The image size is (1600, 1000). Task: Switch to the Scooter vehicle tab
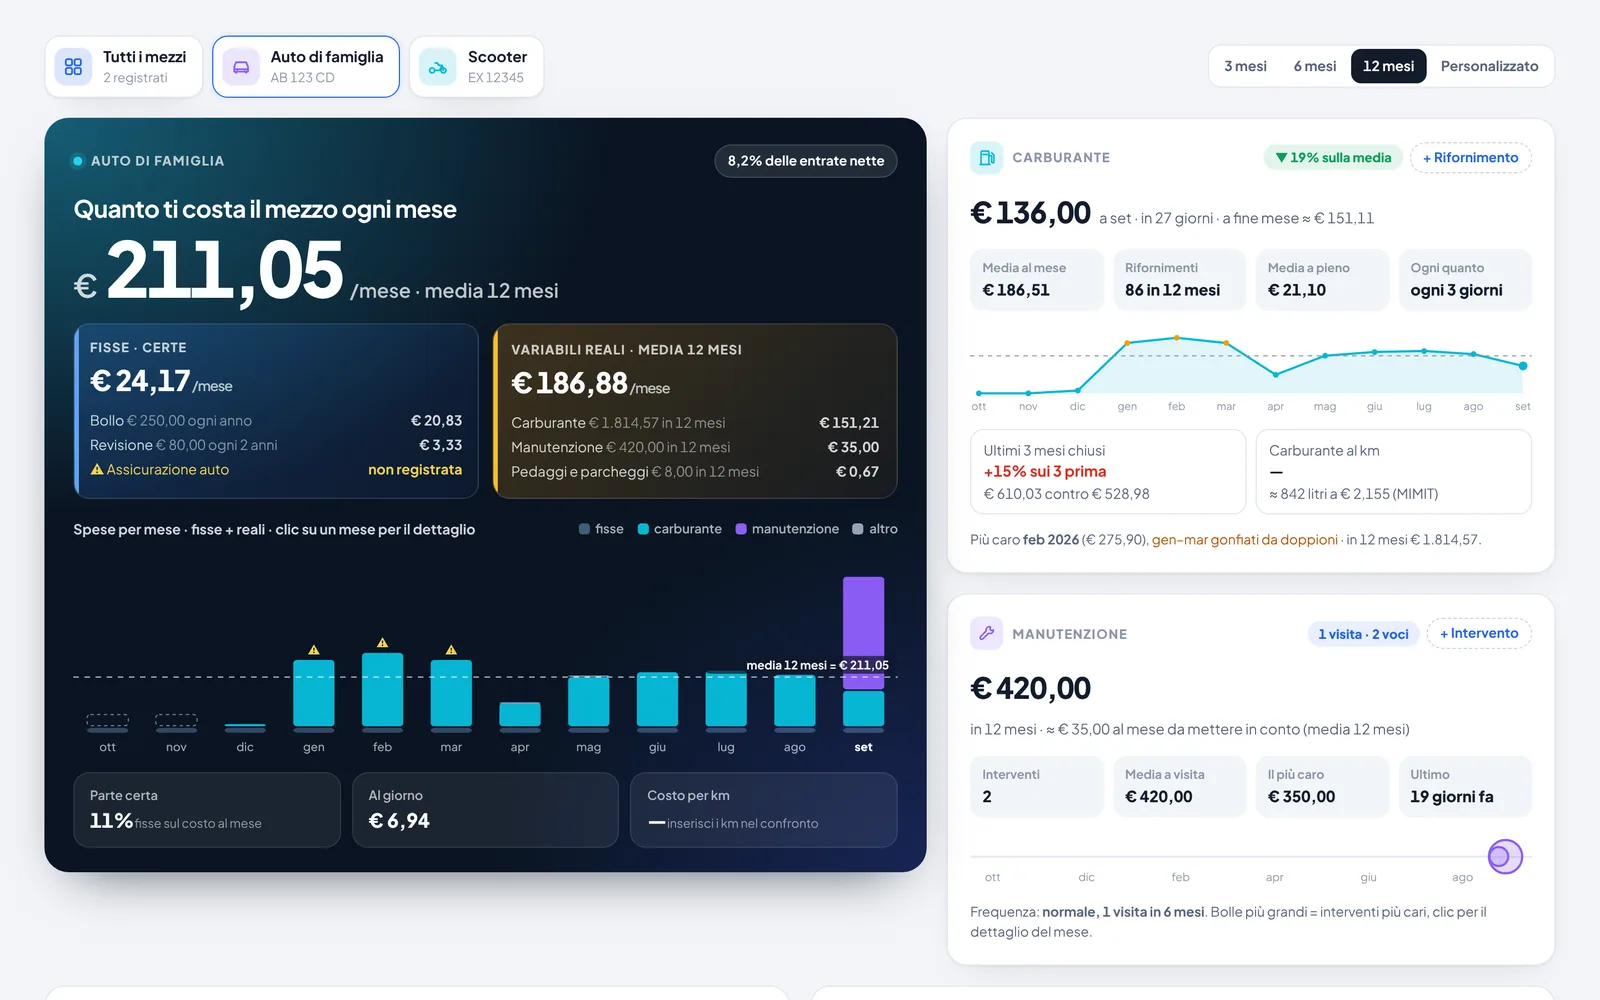point(476,67)
